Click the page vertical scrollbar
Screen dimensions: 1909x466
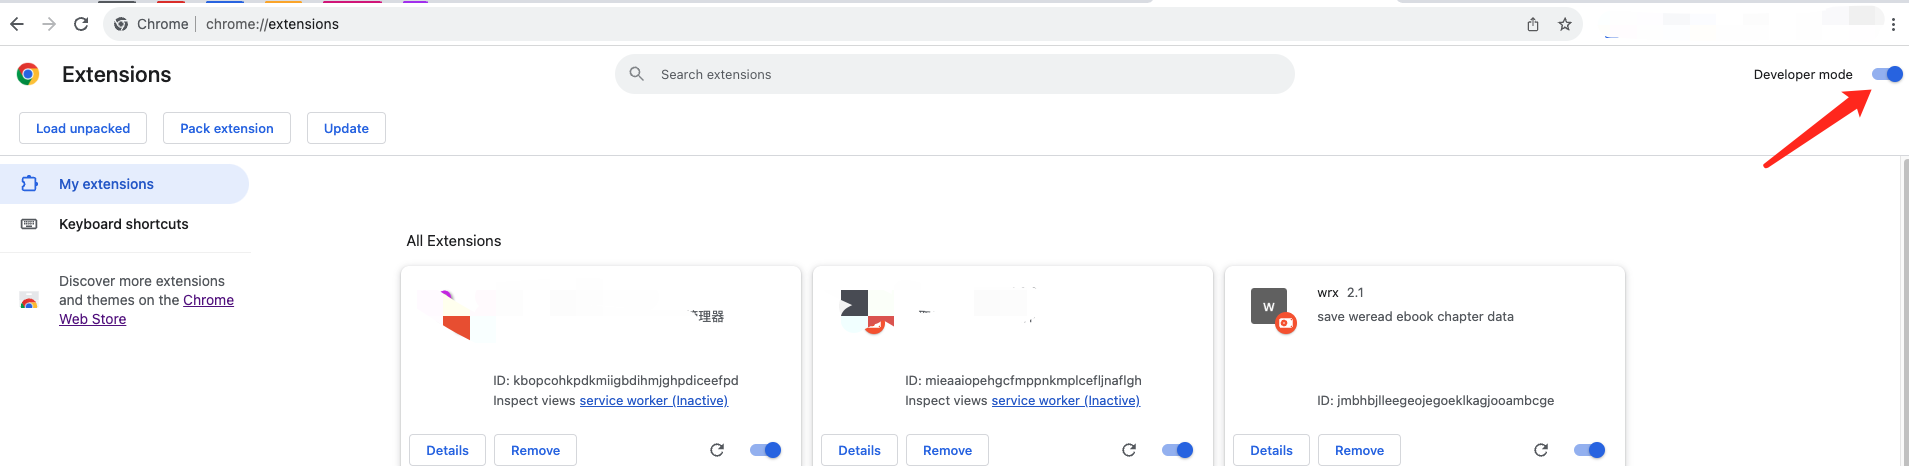1904,311
